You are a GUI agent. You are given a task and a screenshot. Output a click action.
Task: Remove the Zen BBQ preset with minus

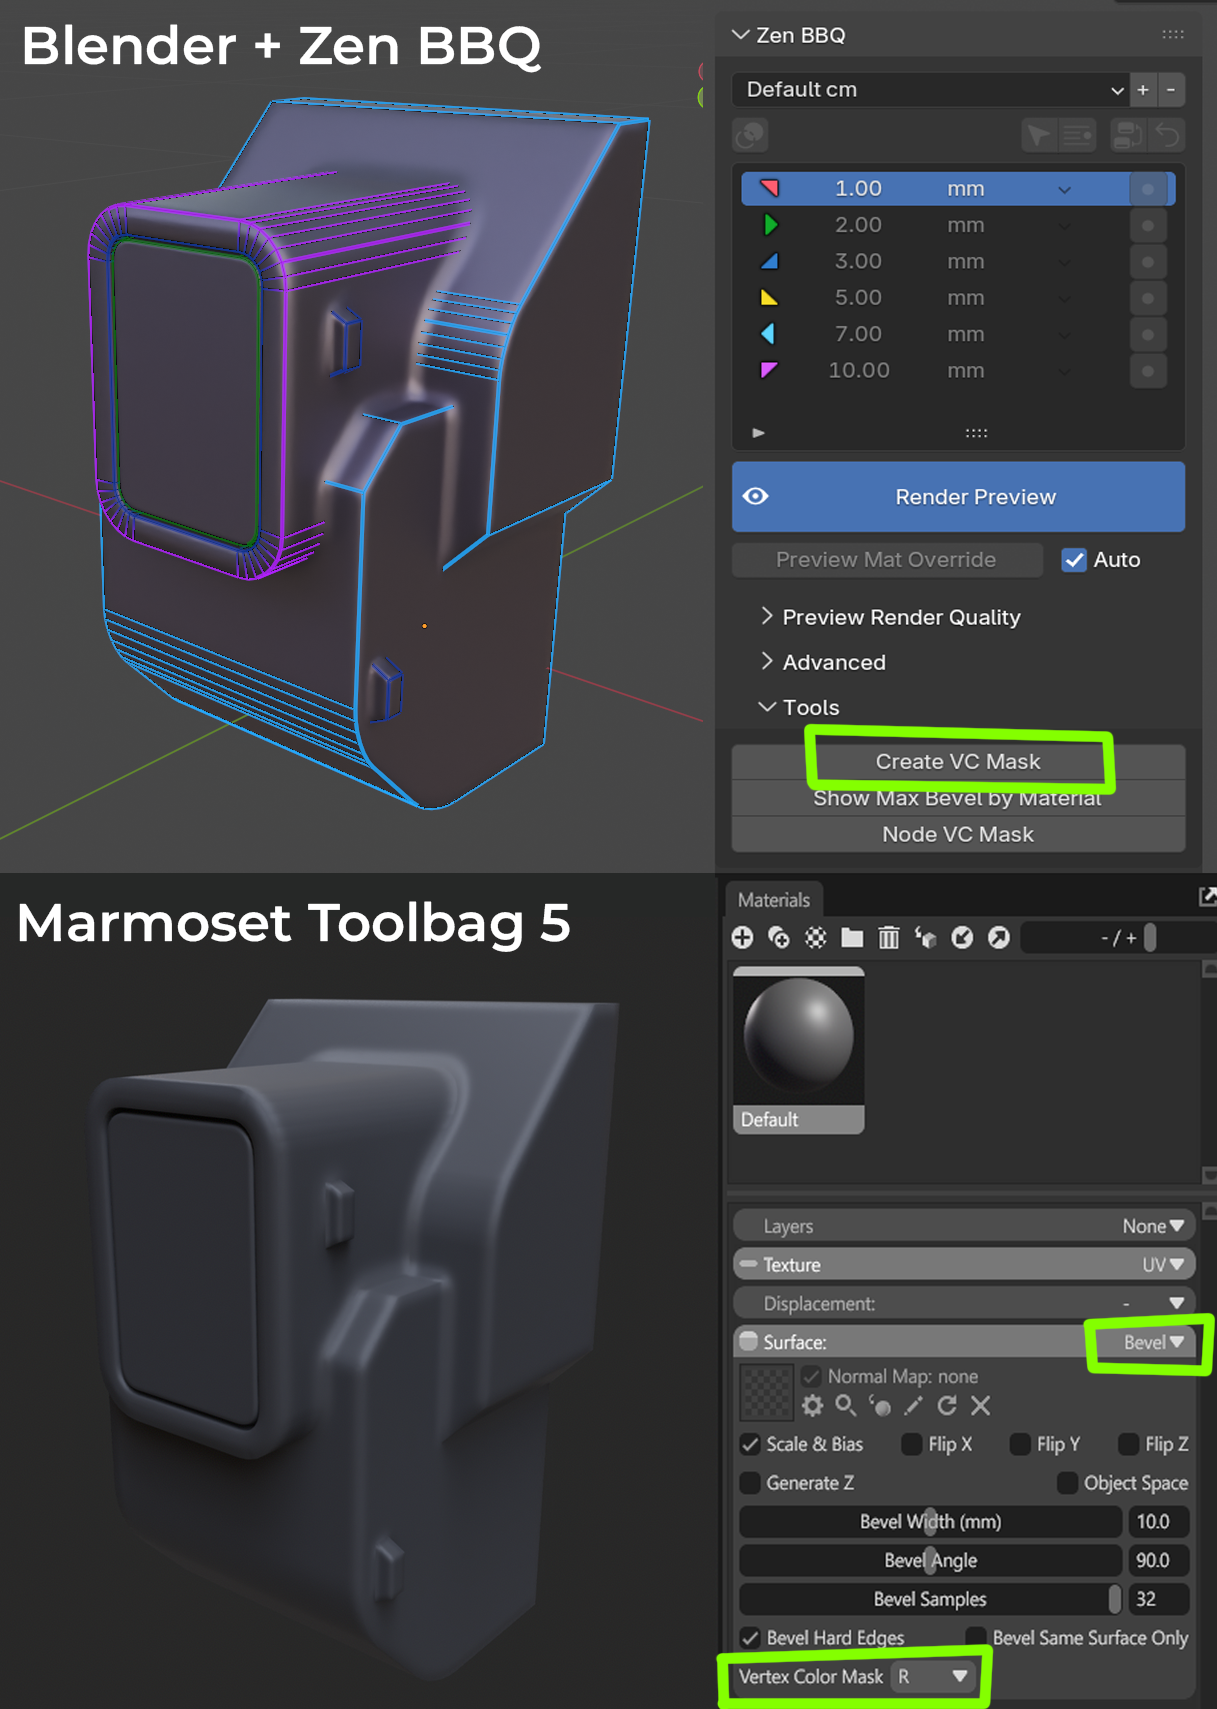[1171, 90]
